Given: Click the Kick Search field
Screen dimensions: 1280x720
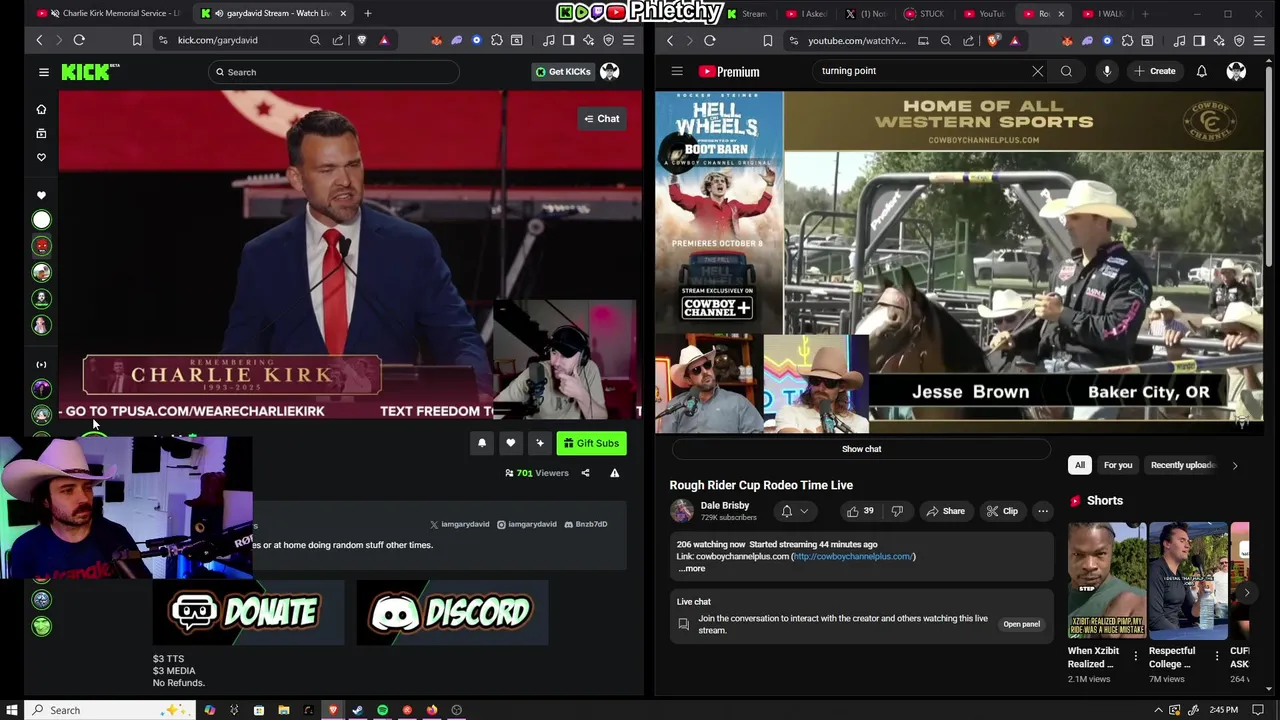Looking at the screenshot, I should [333, 72].
